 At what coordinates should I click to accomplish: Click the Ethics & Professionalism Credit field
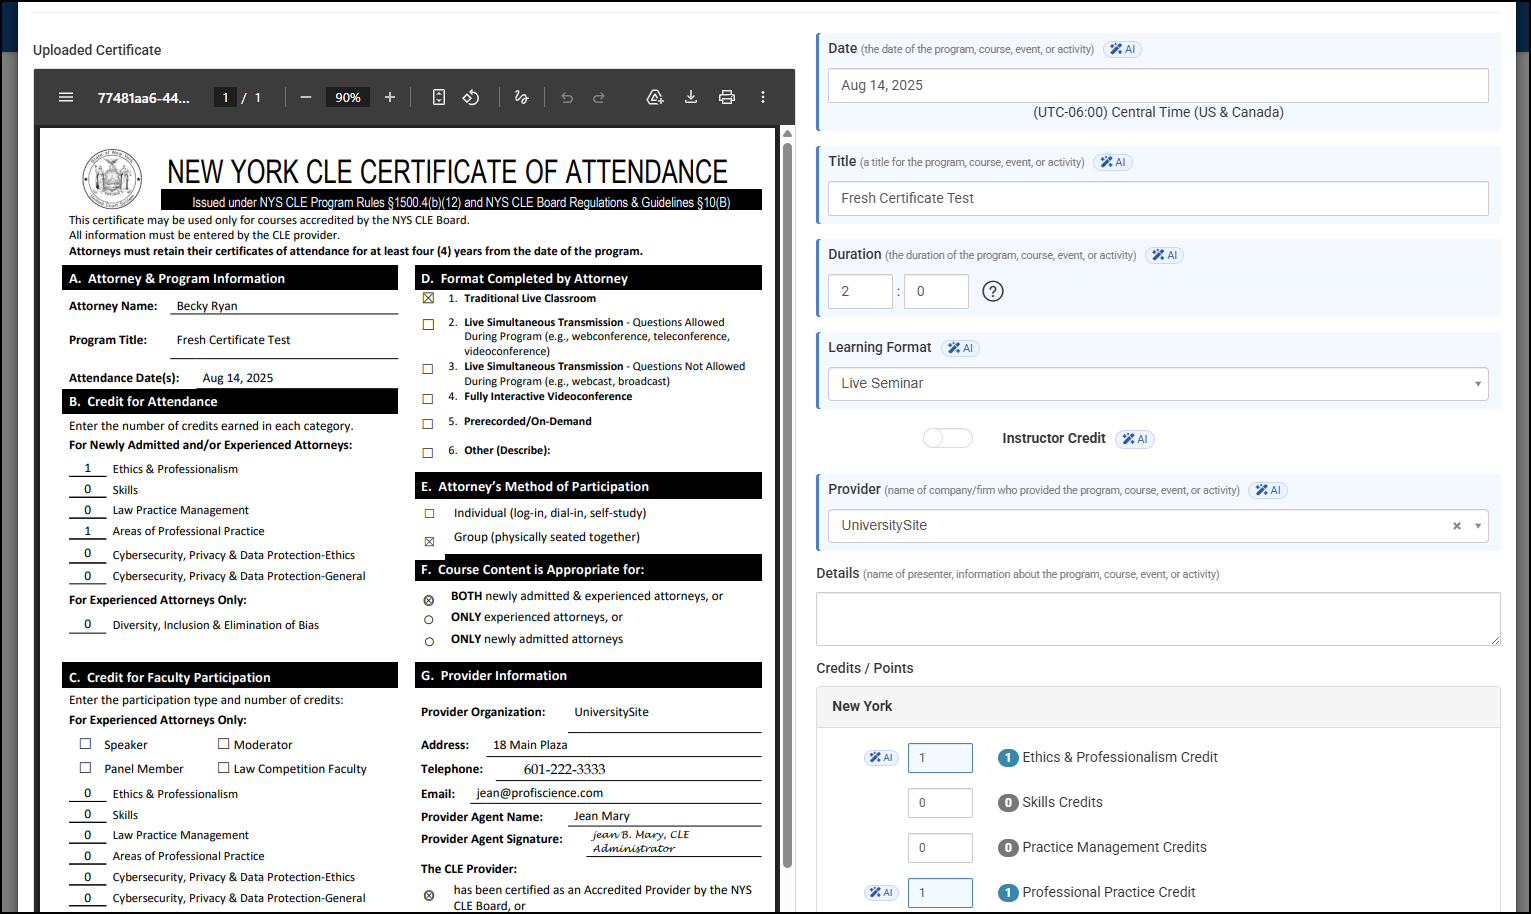coord(940,758)
